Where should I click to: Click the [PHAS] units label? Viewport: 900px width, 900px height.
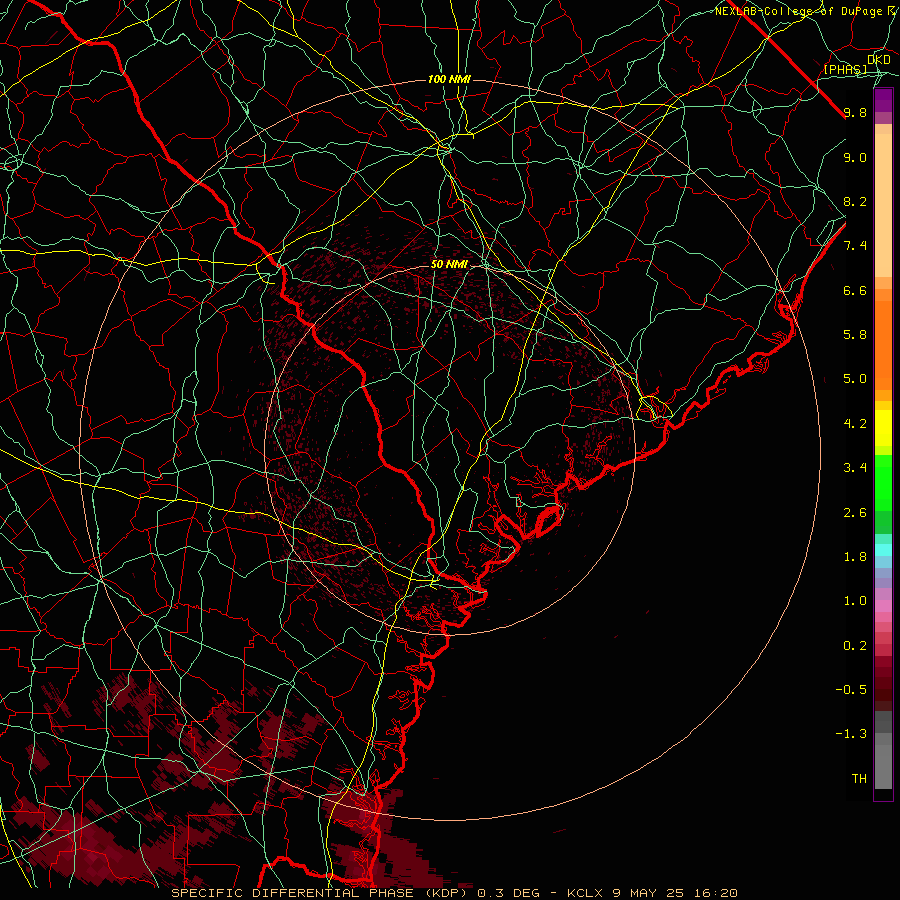(845, 69)
